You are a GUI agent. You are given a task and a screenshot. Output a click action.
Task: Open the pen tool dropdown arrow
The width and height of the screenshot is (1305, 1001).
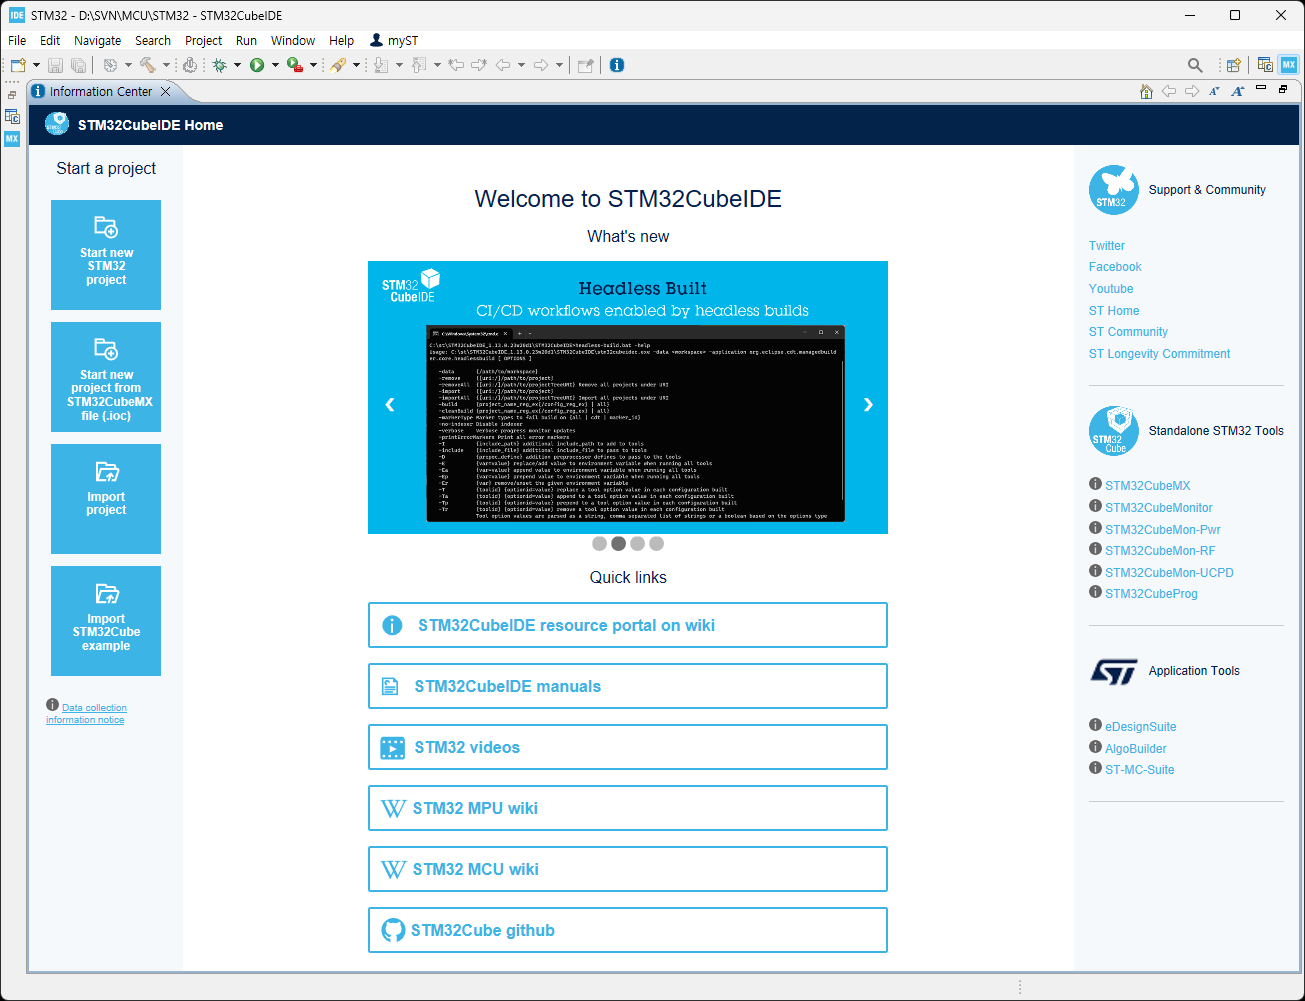tap(356, 65)
